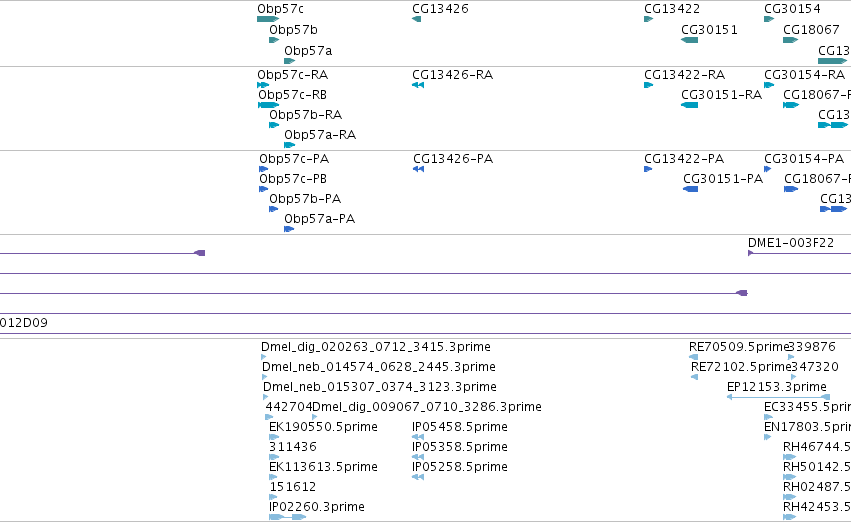Click transcript CG30154-RA label
Viewport: 851px width, 522px height.
coord(805,75)
